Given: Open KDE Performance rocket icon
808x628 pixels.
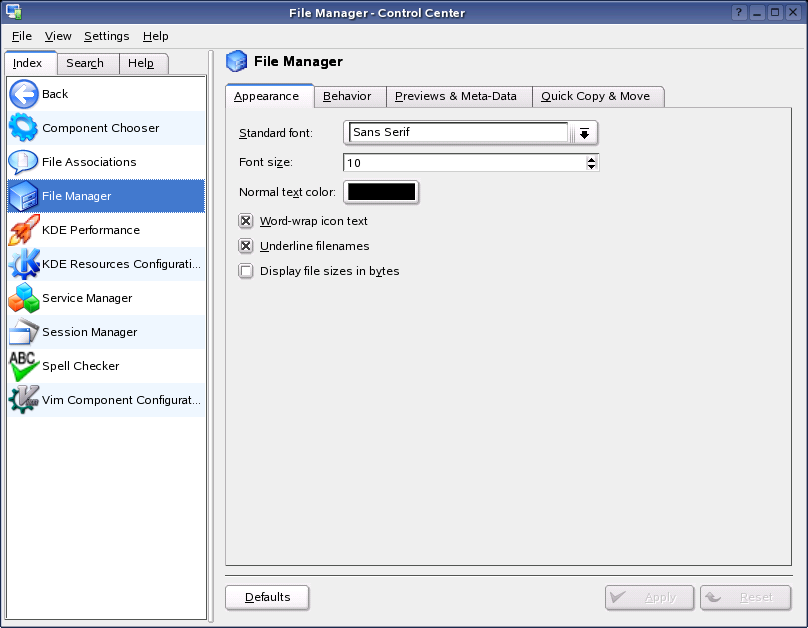Looking at the screenshot, I should coord(24,230).
